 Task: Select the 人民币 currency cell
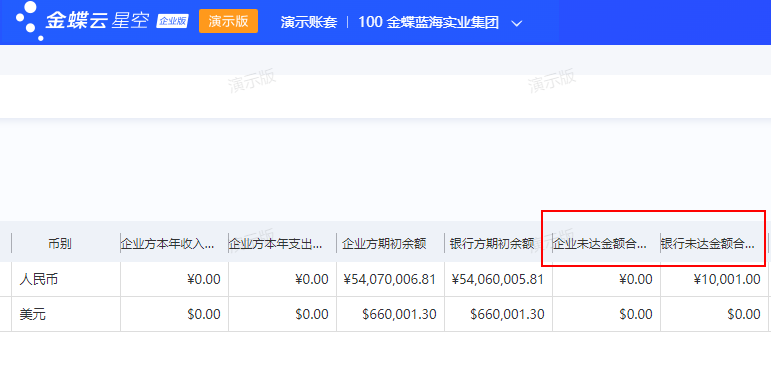click(x=66, y=279)
